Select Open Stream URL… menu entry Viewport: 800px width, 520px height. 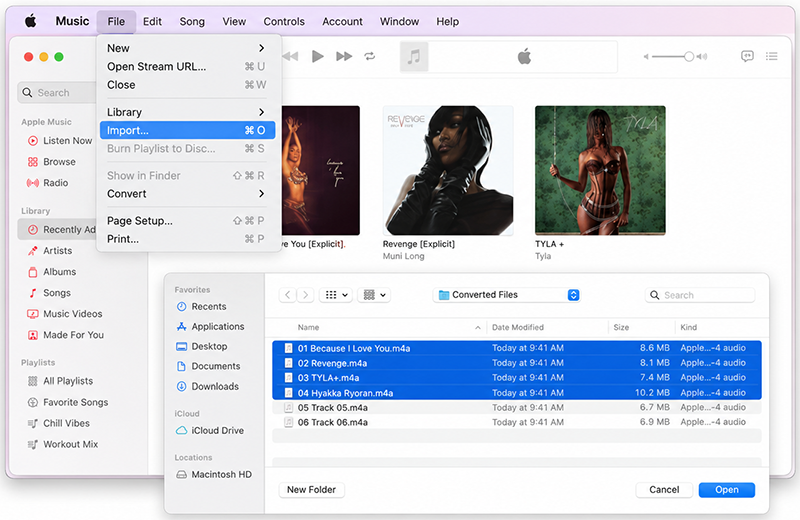coord(187,66)
